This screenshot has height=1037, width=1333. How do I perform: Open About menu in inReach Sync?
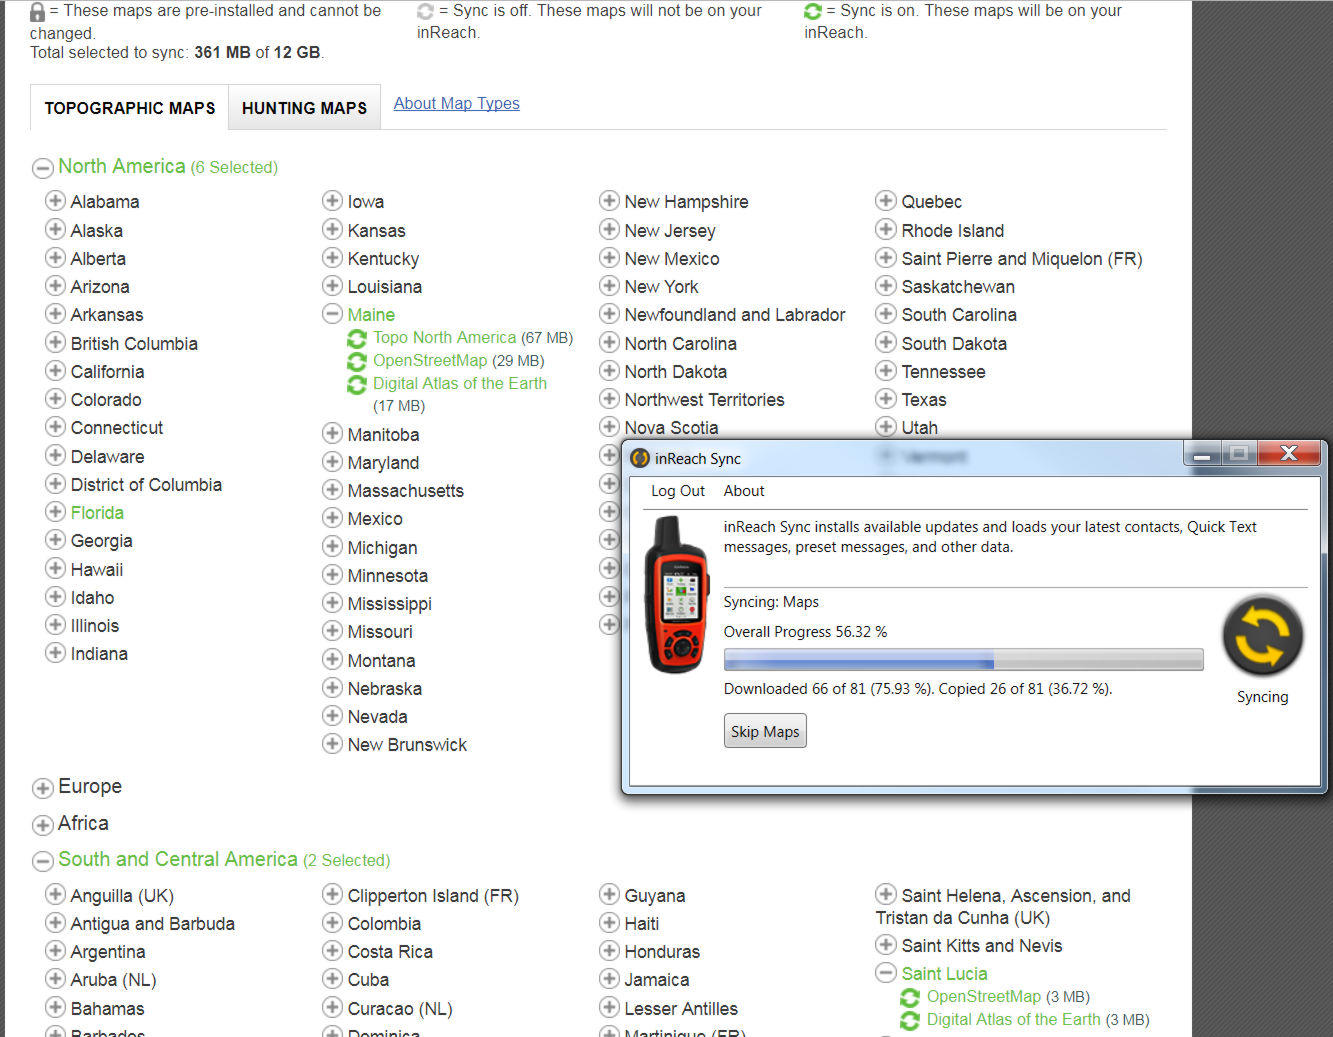pyautogui.click(x=744, y=491)
